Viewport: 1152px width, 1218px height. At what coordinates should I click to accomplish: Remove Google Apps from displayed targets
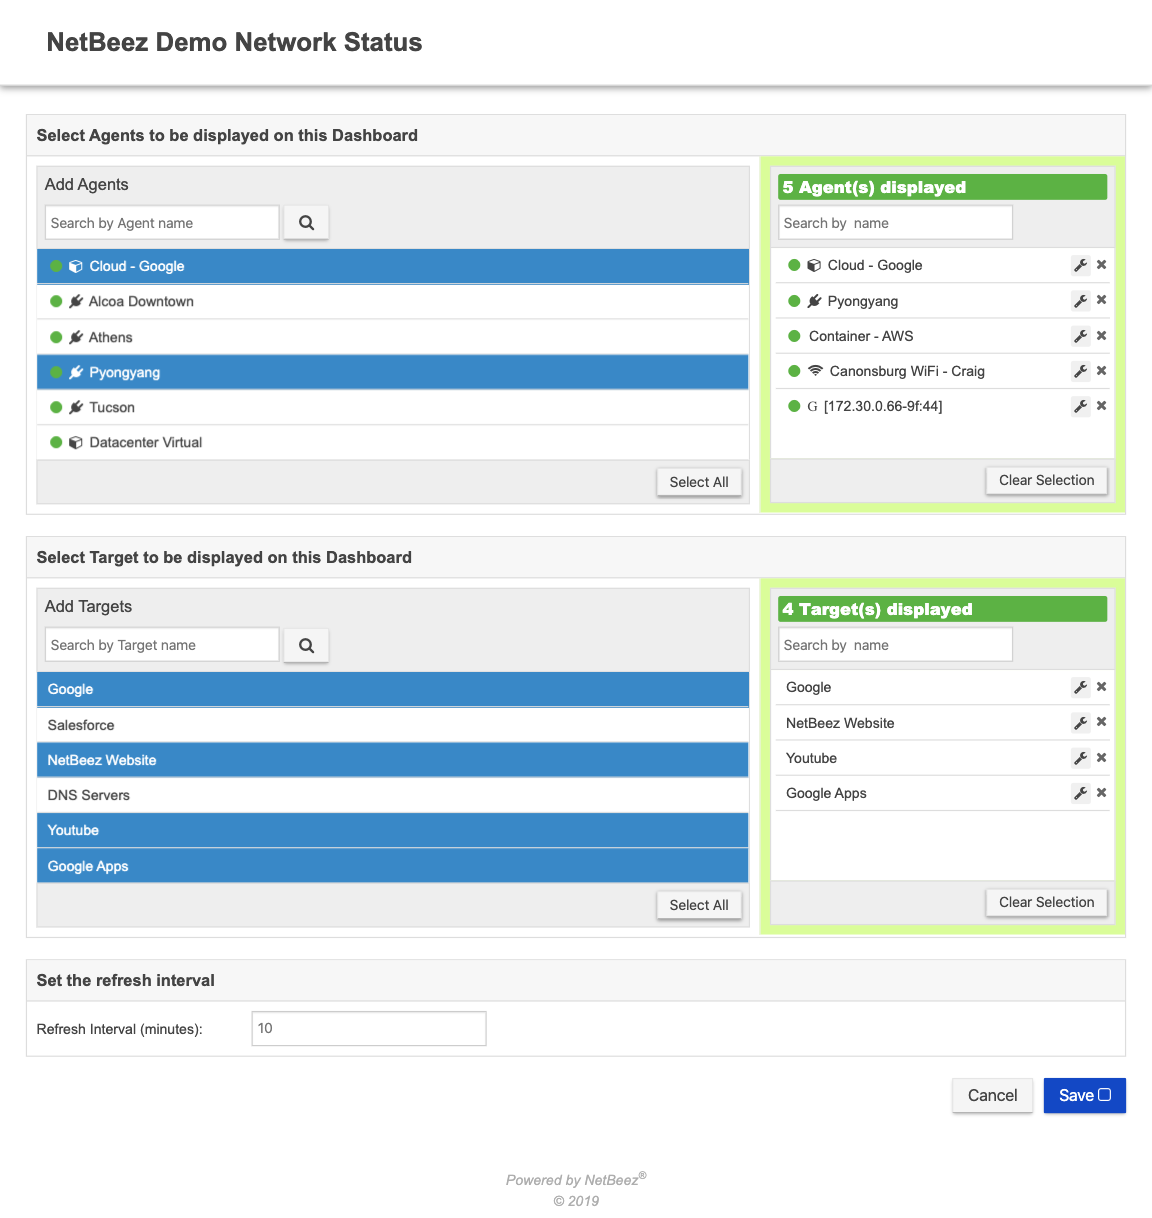click(1101, 793)
